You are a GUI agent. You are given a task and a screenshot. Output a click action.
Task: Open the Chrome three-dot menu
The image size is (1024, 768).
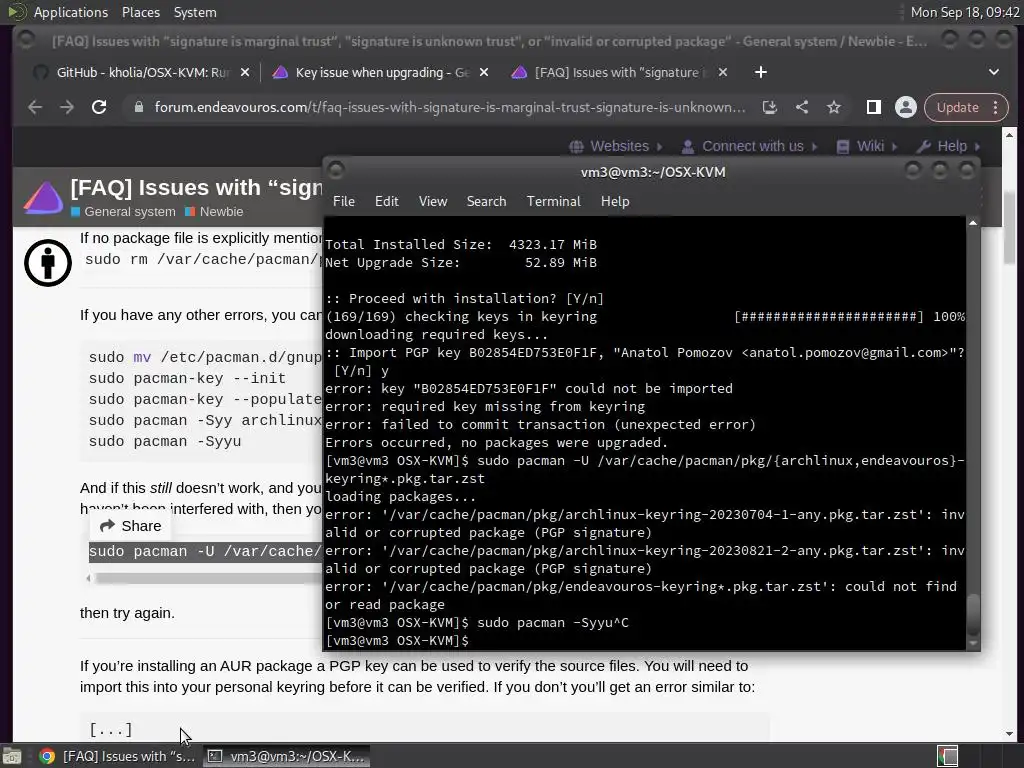[x=996, y=107]
